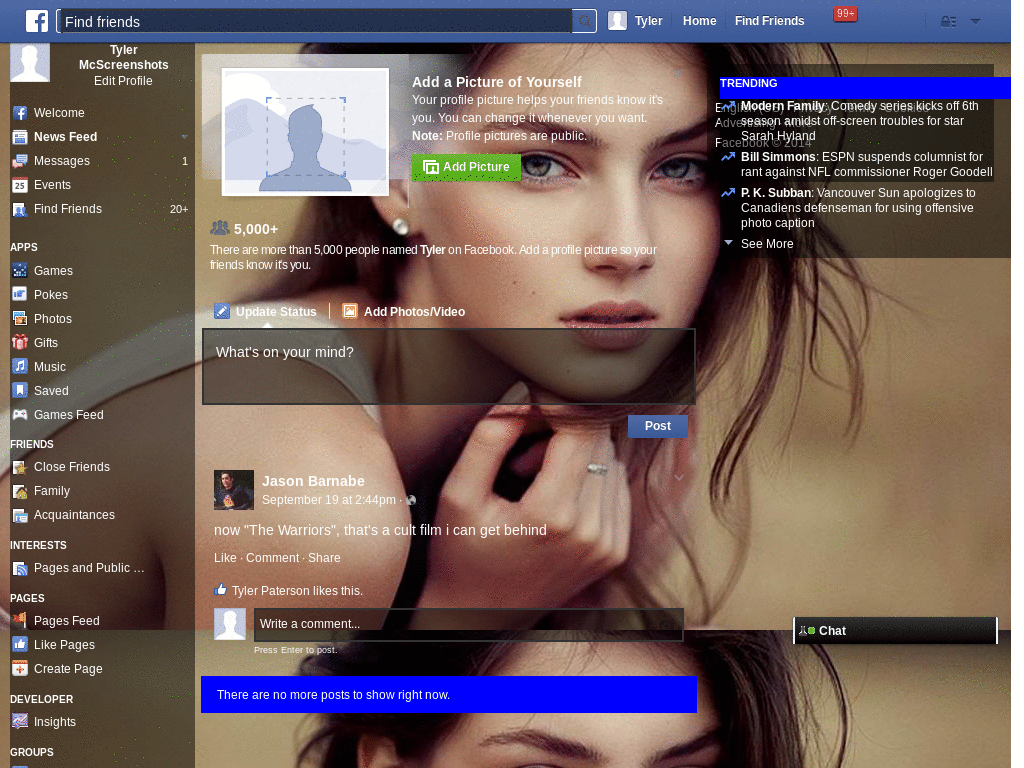Click the Facebook logo icon
The image size is (1024, 768).
(37, 22)
